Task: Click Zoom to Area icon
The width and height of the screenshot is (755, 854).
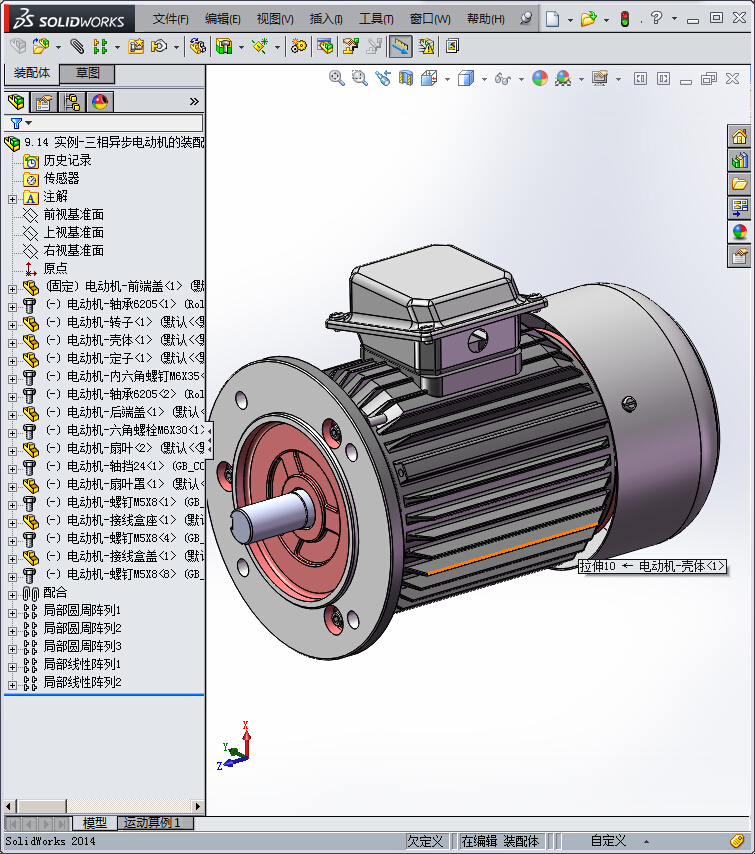Action: [360, 78]
